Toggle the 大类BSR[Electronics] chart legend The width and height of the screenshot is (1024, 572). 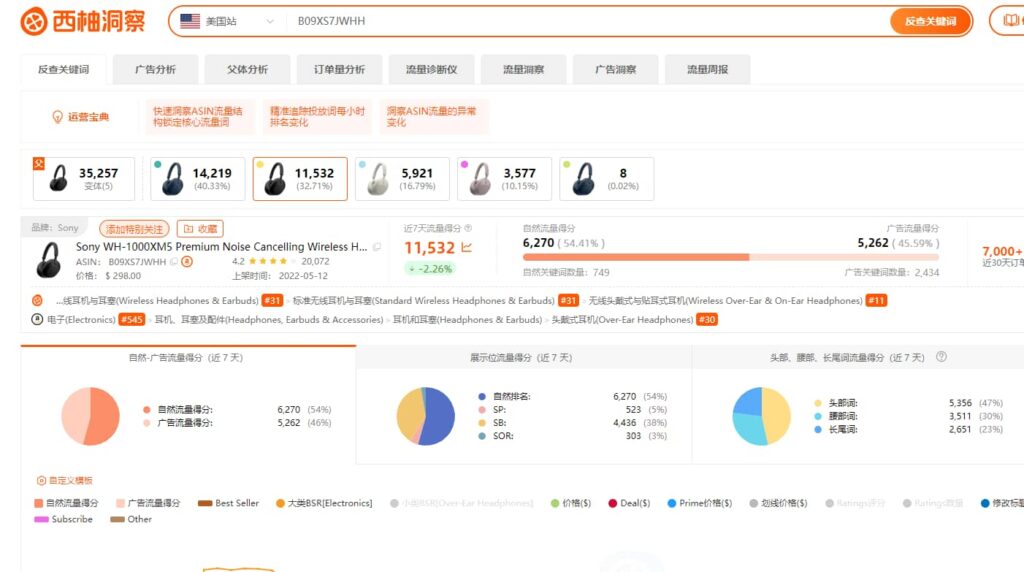(x=324, y=503)
